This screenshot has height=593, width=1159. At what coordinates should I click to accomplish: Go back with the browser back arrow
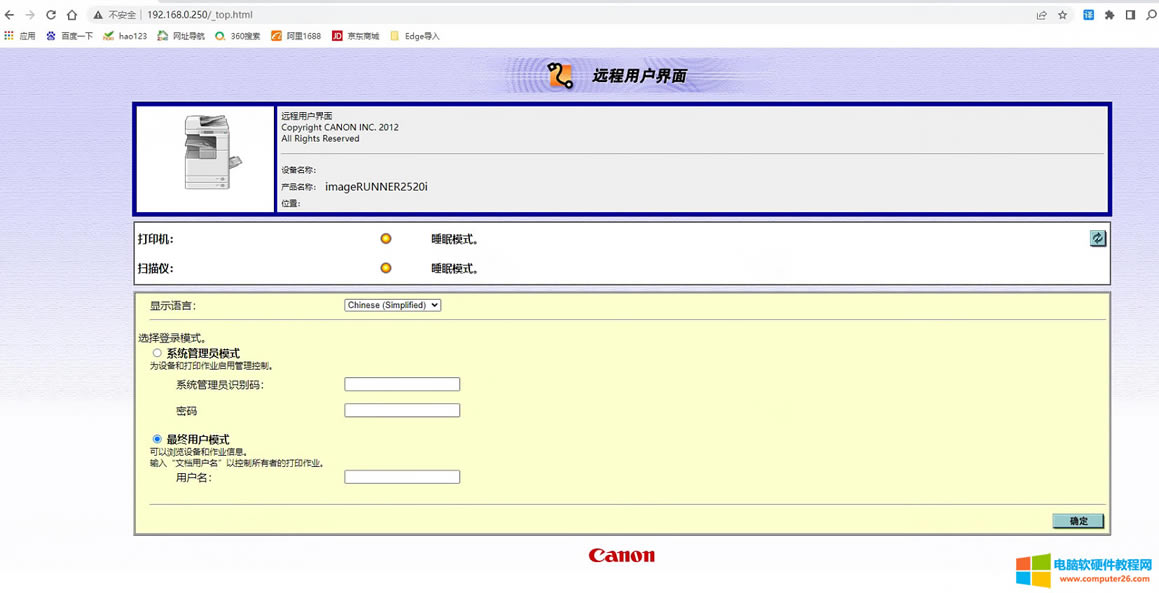click(10, 15)
